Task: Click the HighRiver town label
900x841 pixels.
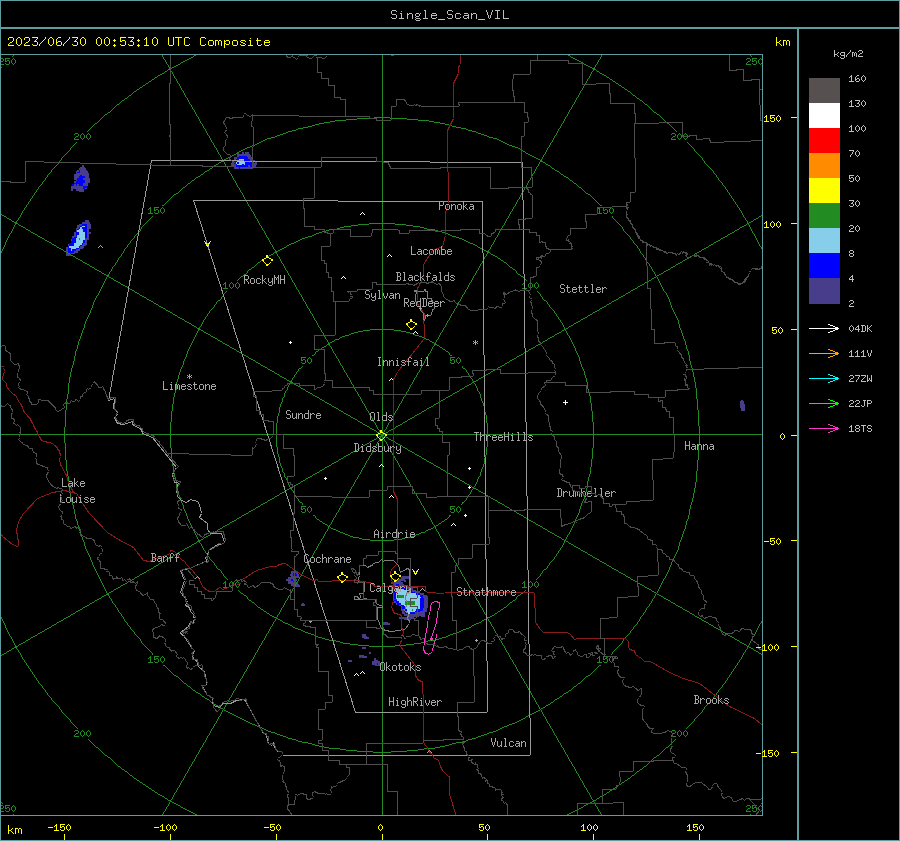Action: [x=415, y=702]
